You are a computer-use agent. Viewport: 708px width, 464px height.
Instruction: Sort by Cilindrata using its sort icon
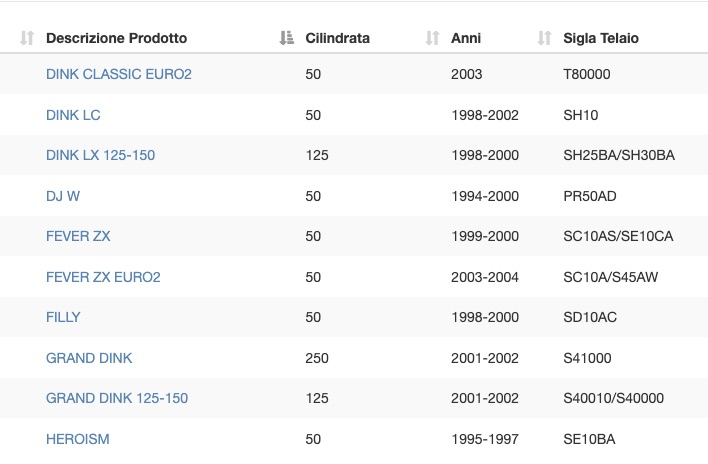(x=287, y=38)
